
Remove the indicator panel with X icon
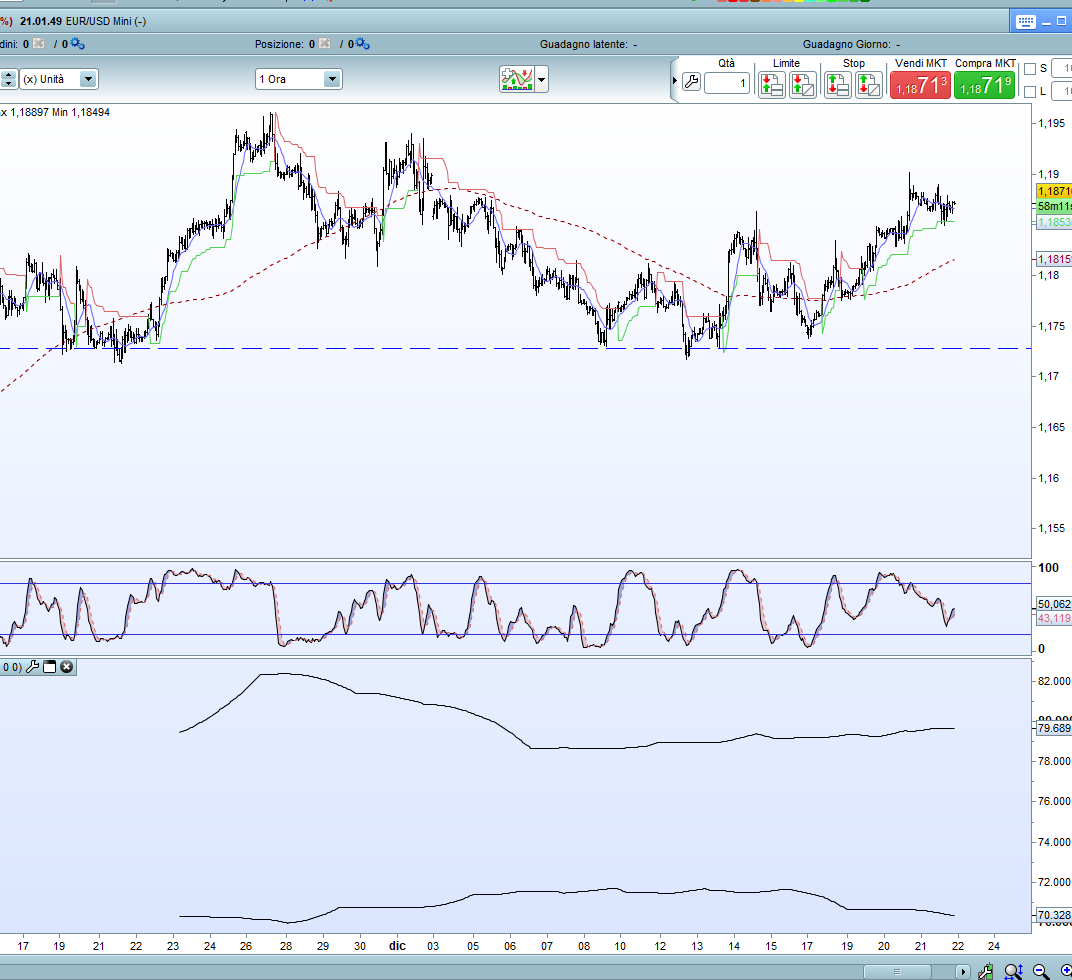pyautogui.click(x=66, y=667)
